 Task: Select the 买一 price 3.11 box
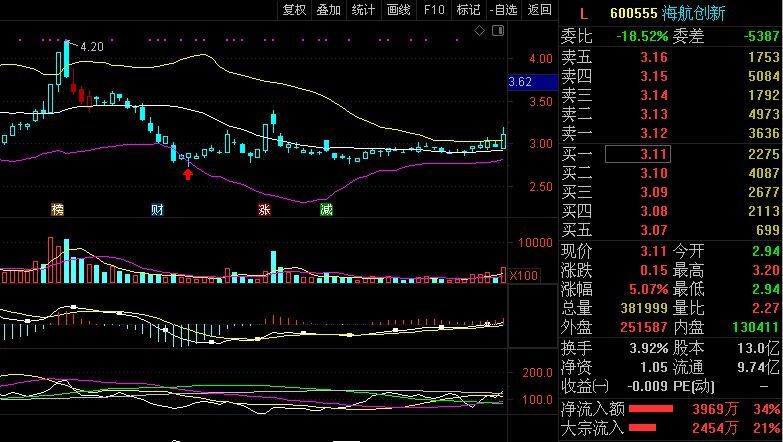(638, 154)
